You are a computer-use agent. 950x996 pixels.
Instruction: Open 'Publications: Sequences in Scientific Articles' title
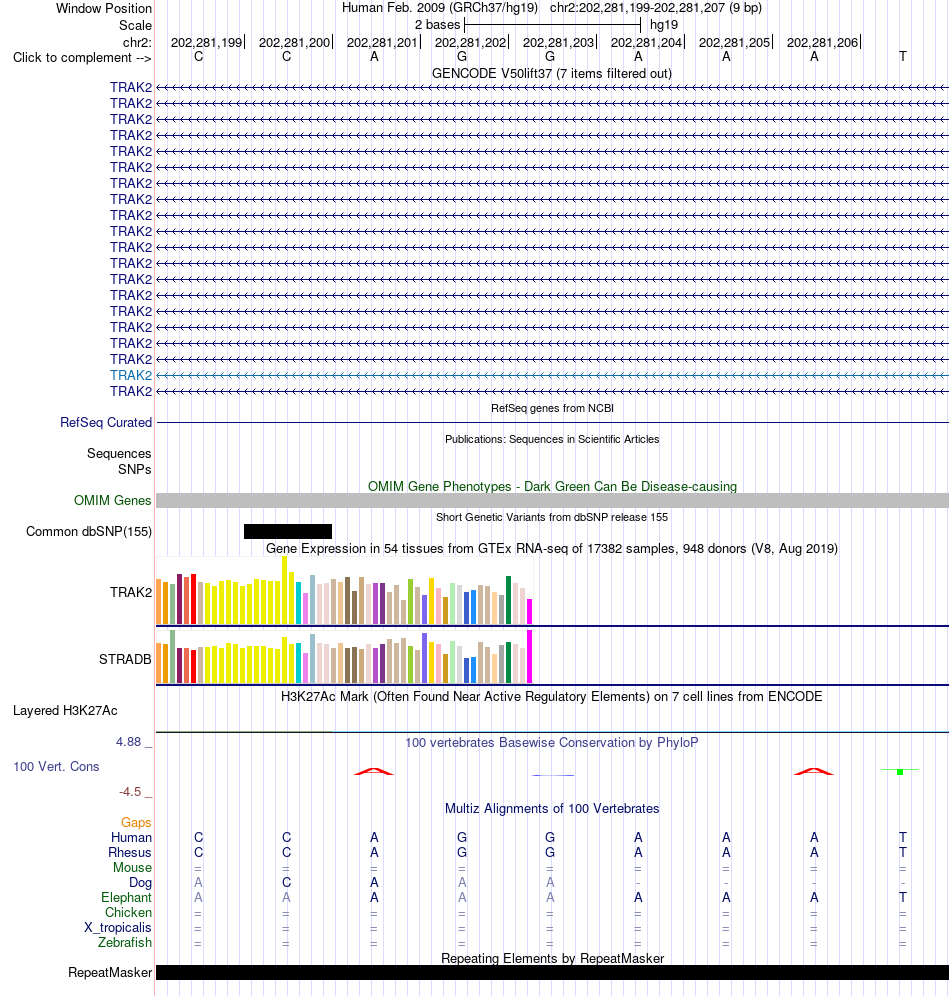552,440
